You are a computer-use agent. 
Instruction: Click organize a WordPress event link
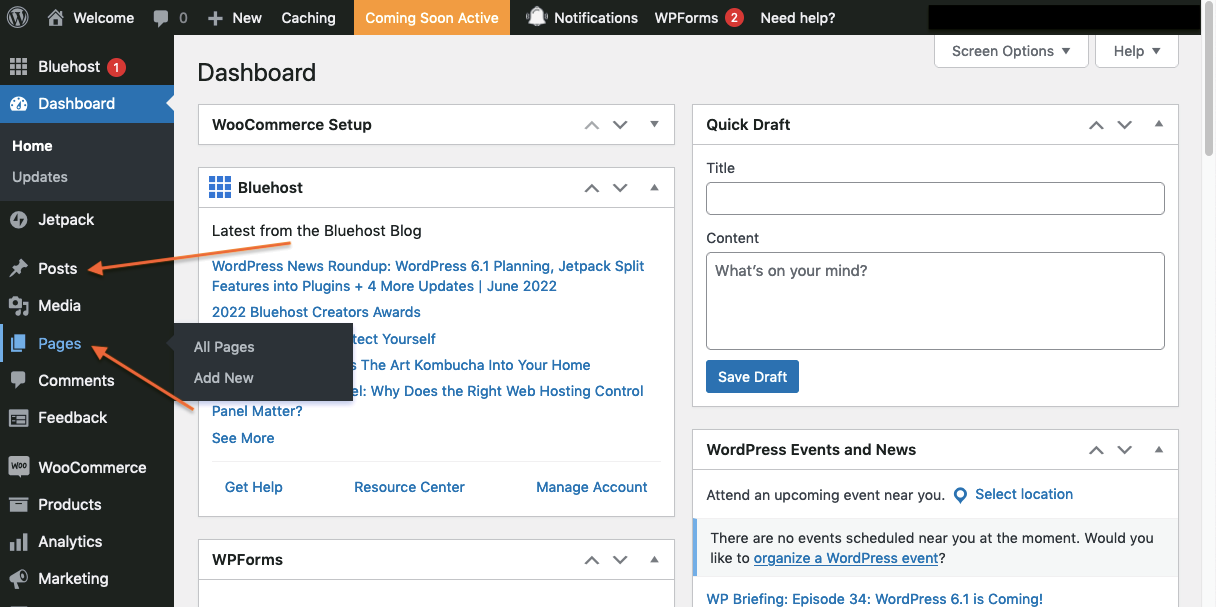tap(846, 558)
